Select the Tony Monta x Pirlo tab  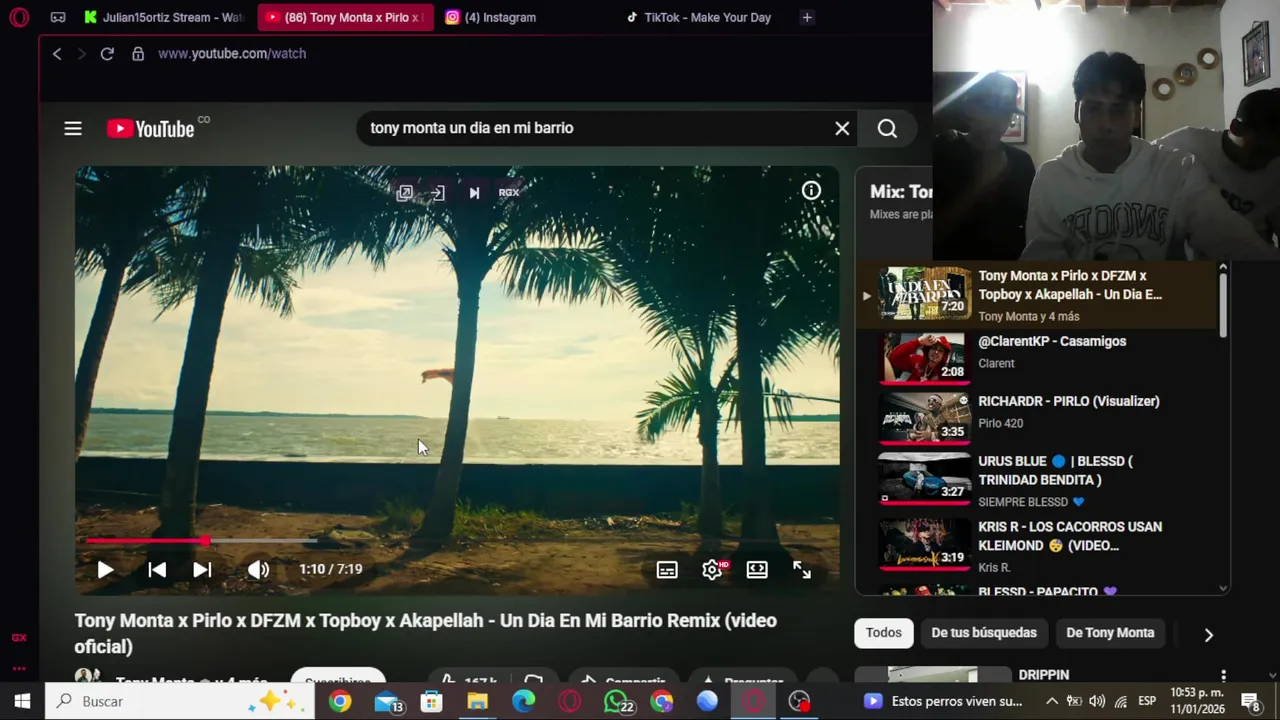[345, 17]
